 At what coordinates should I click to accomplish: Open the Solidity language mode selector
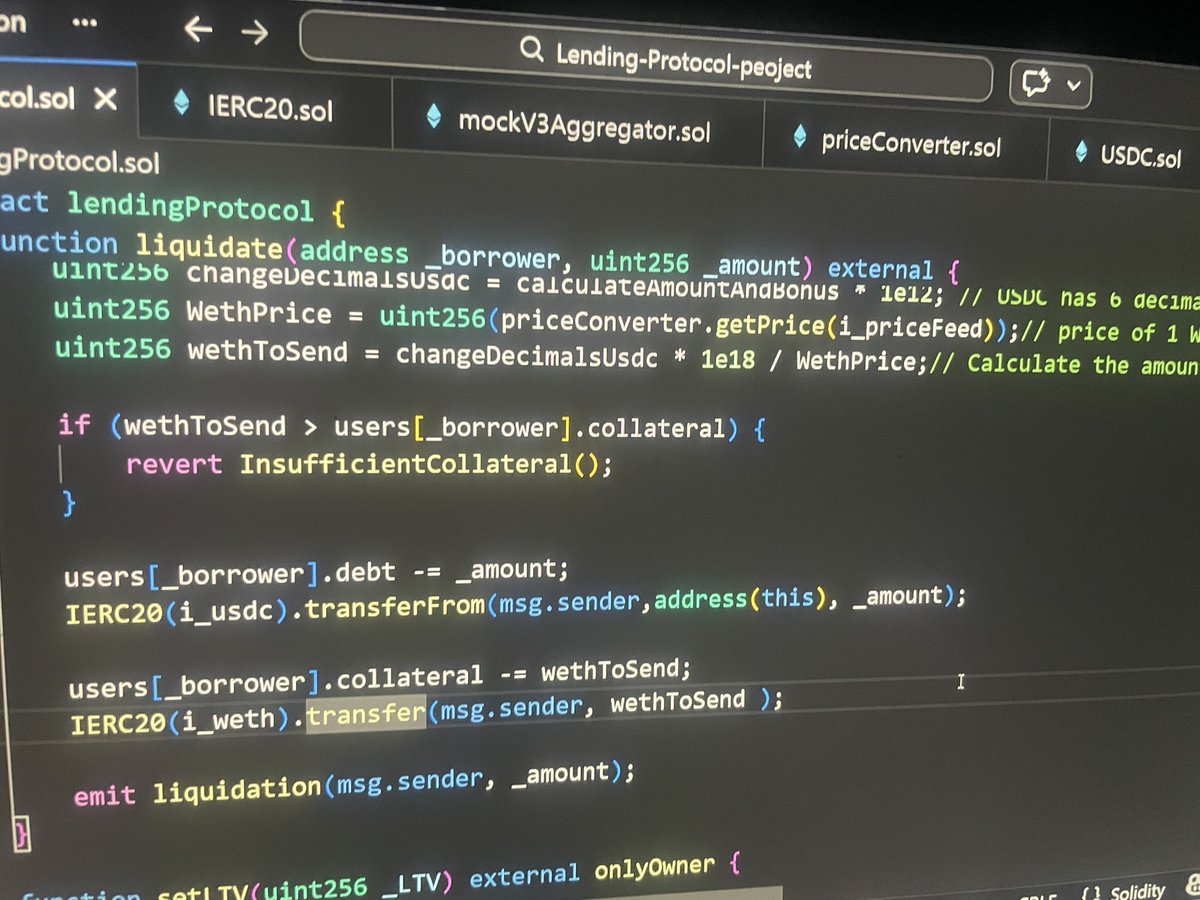[x=1137, y=891]
